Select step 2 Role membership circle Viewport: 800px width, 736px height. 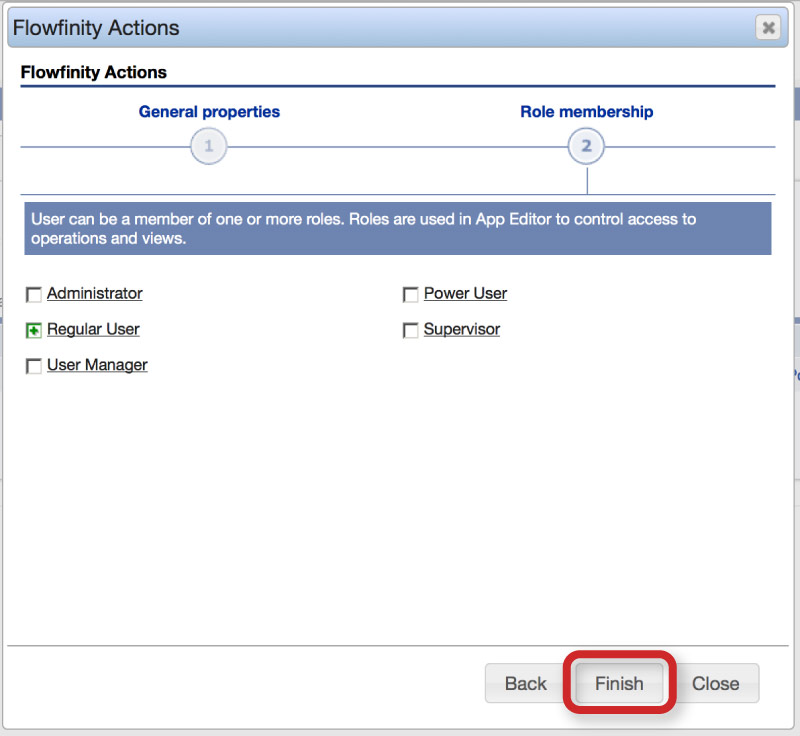click(586, 146)
